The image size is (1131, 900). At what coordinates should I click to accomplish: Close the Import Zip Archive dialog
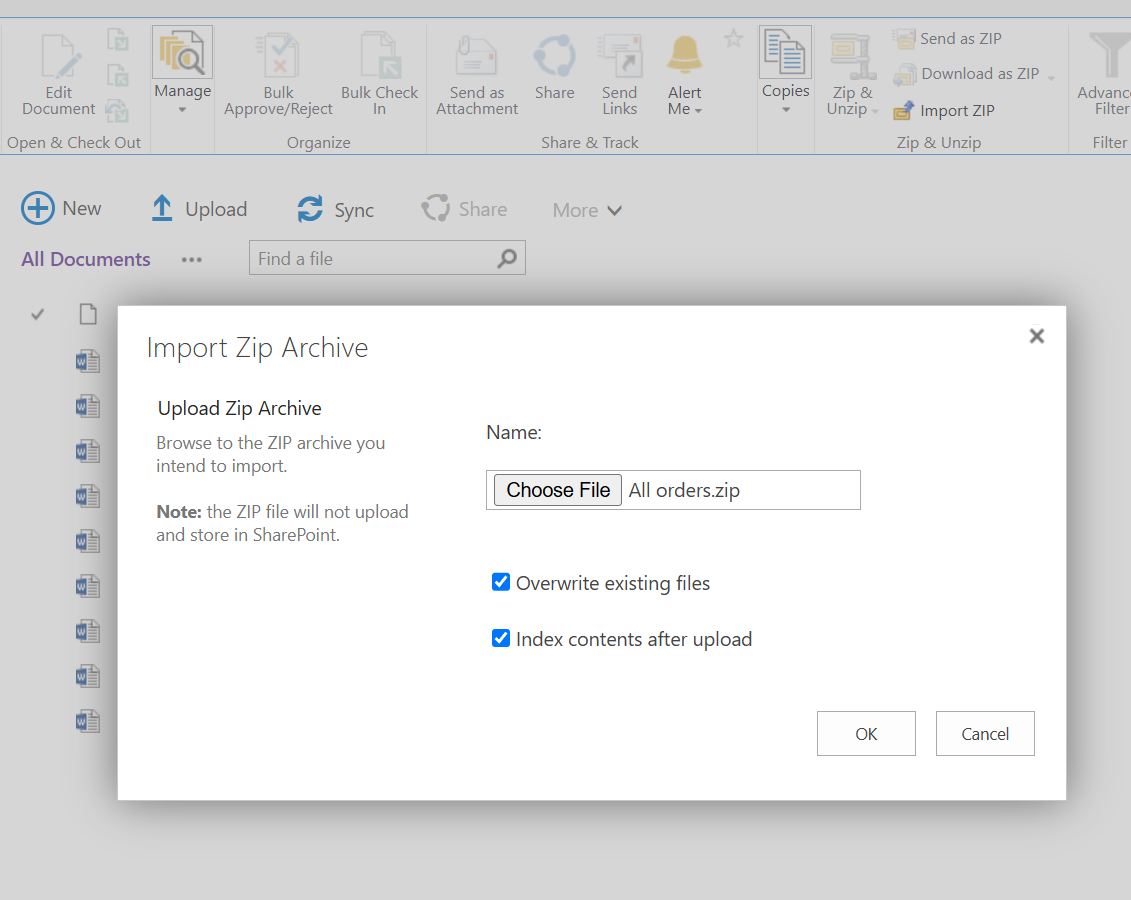(x=1037, y=336)
